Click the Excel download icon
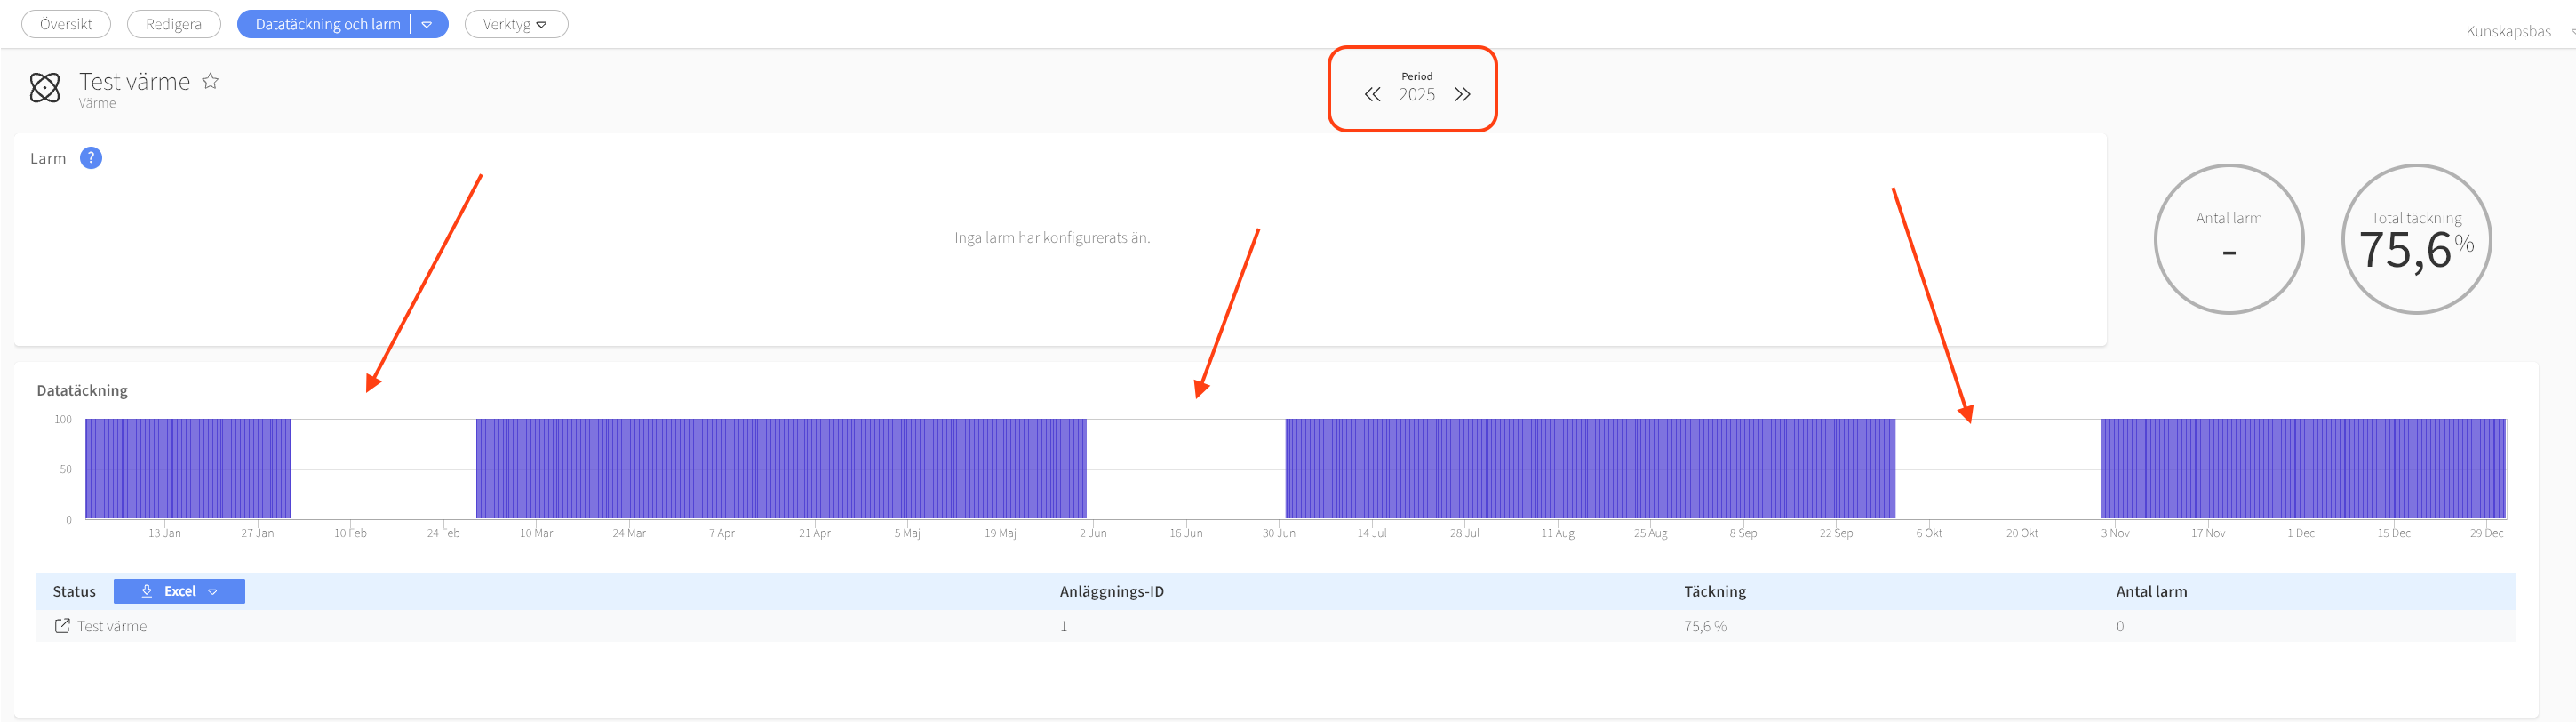 pyautogui.click(x=147, y=591)
